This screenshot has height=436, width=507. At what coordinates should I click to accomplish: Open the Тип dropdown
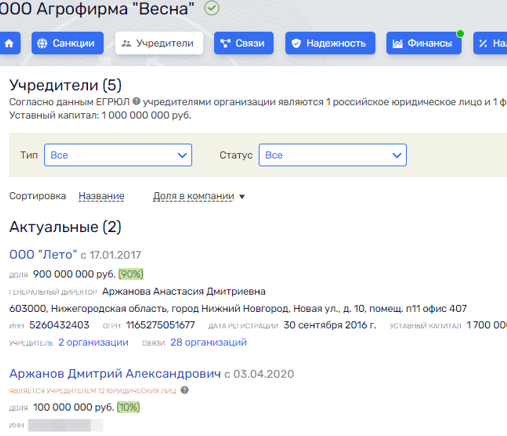[x=118, y=155]
